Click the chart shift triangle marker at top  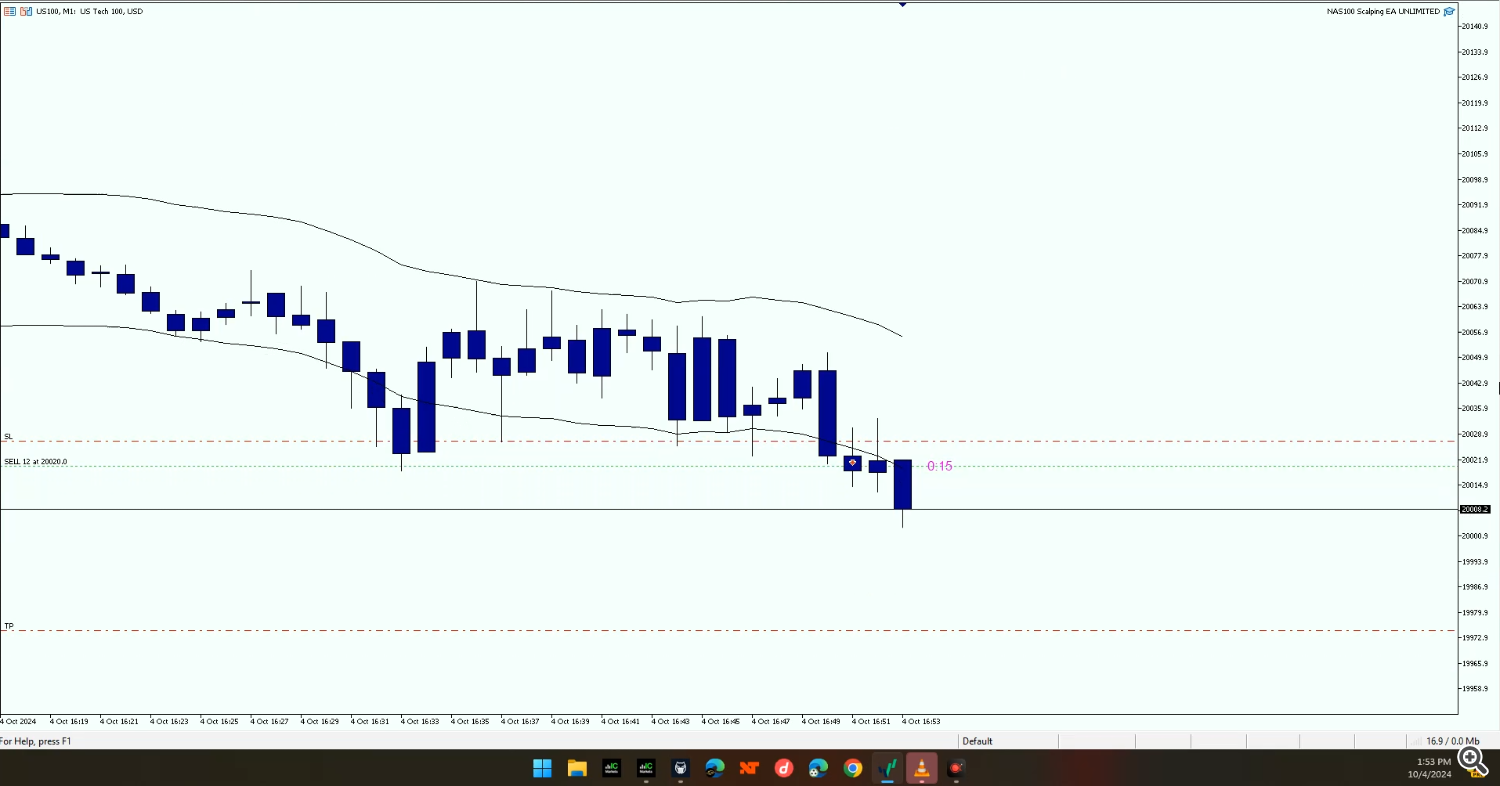(903, 4)
